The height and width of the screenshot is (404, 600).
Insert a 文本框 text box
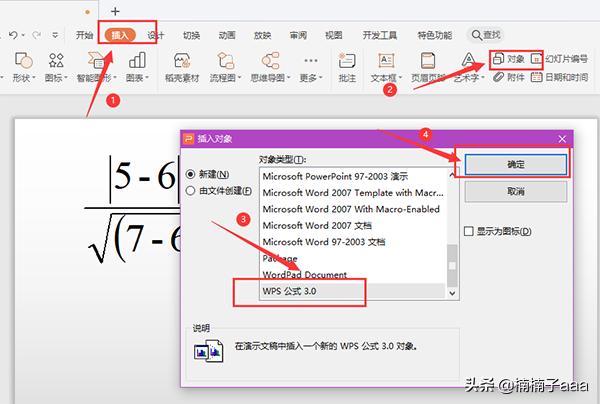(386, 67)
